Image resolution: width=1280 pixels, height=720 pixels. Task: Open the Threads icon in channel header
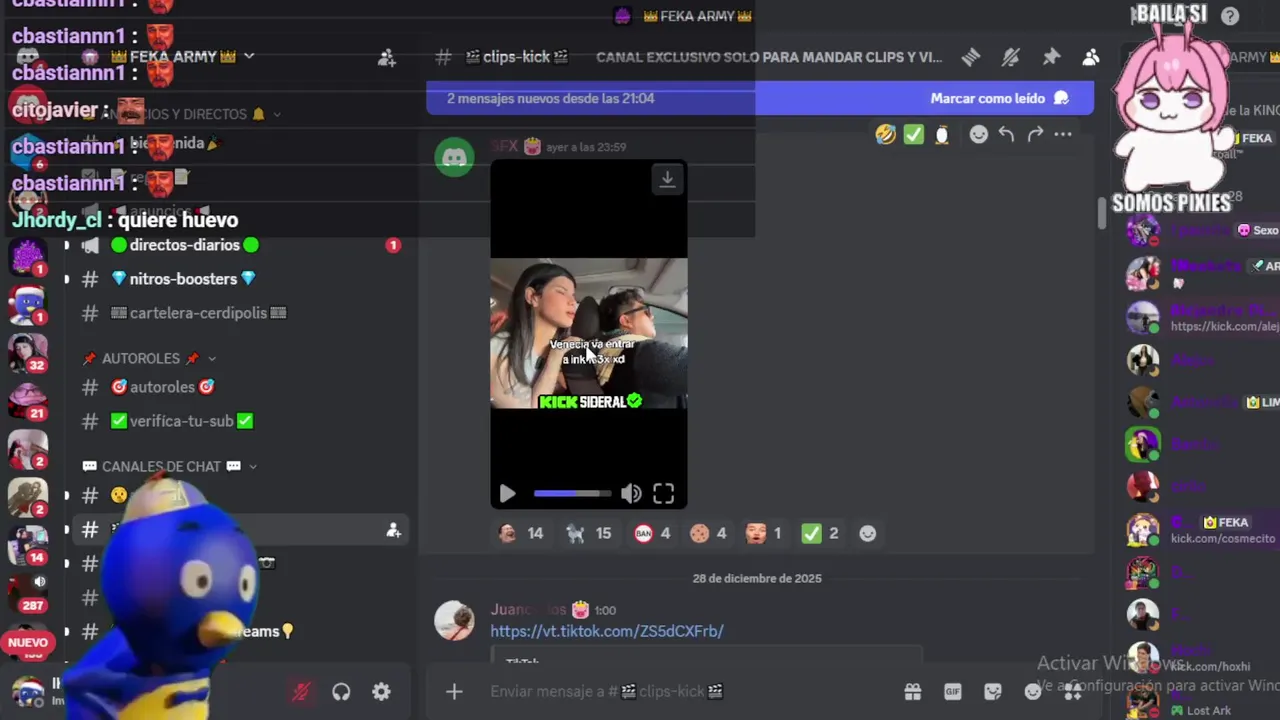pos(970,57)
